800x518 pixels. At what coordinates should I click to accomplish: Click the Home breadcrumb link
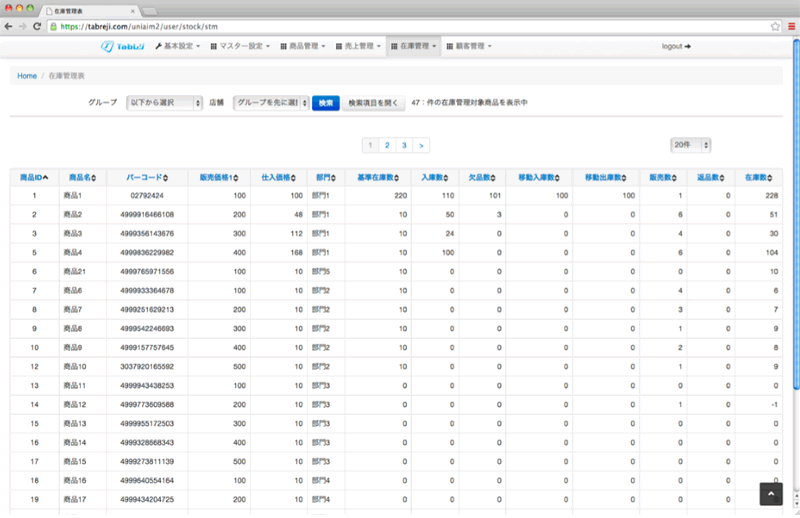[27, 76]
